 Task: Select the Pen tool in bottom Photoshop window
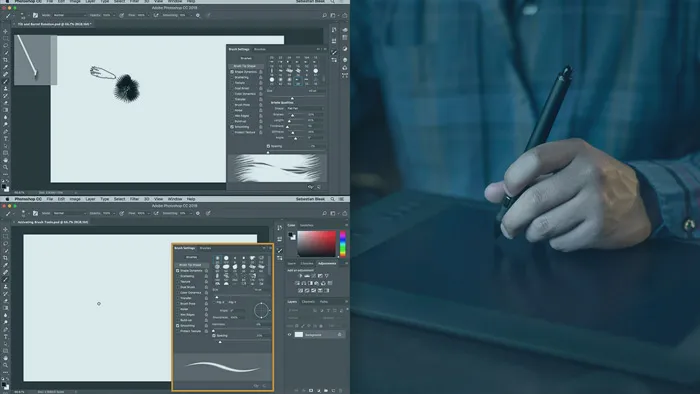point(5,330)
